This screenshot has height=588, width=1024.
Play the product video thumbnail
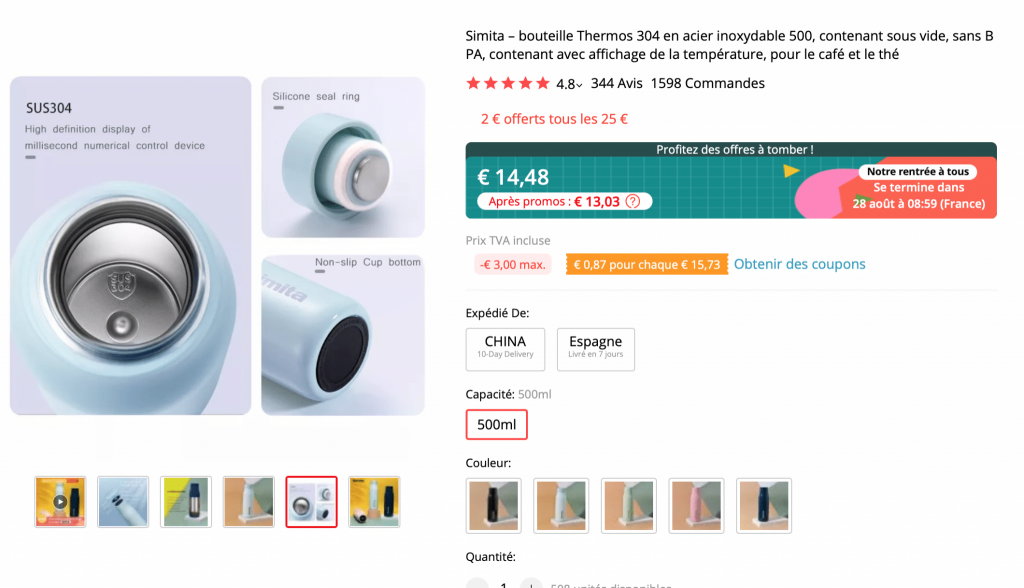tap(60, 501)
